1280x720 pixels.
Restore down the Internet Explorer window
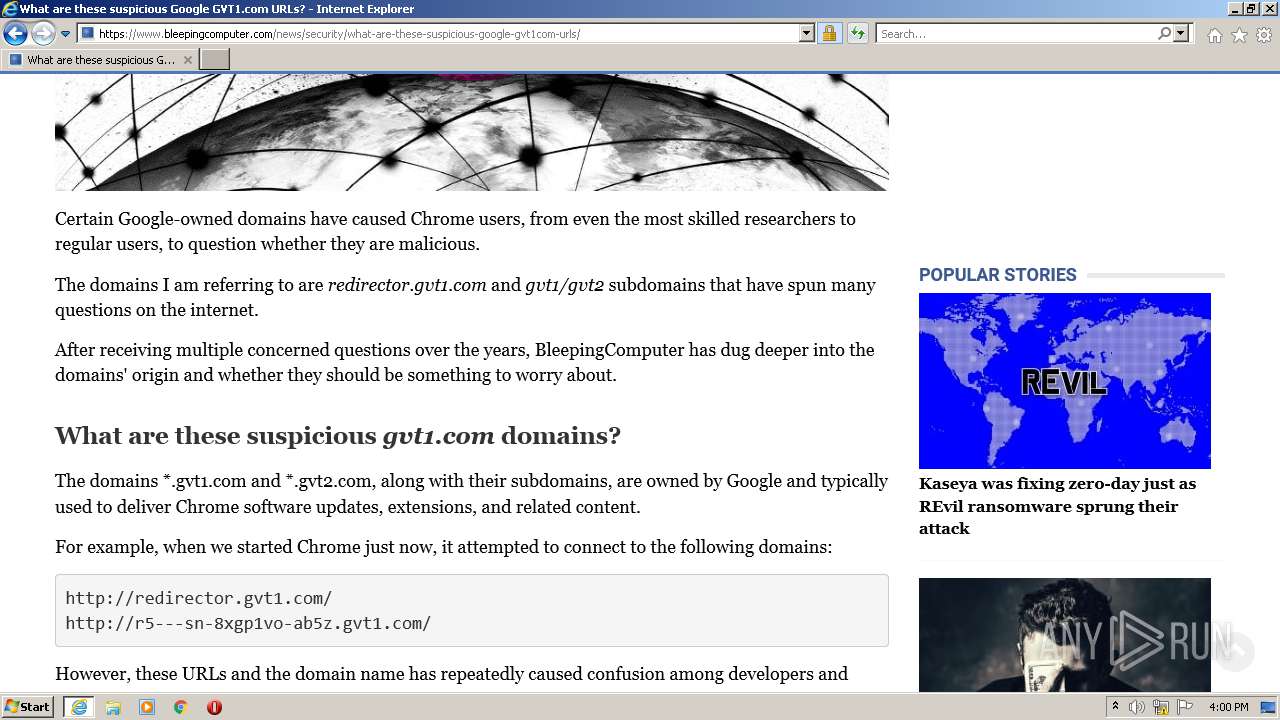1251,9
